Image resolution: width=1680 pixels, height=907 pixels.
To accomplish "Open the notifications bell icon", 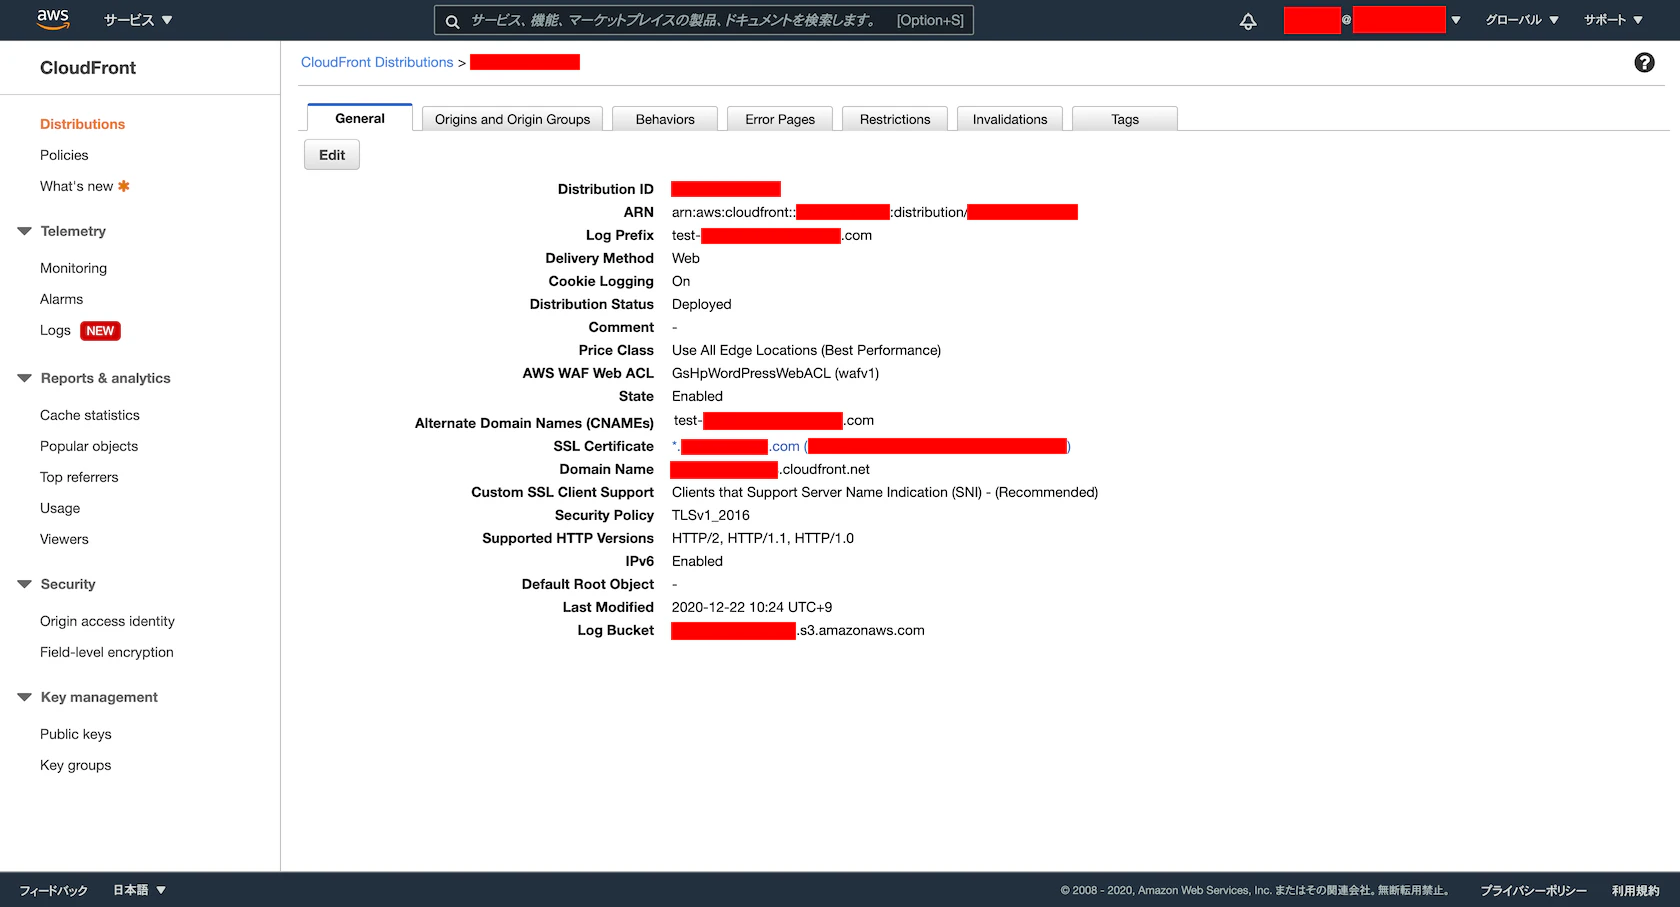I will click(1247, 20).
